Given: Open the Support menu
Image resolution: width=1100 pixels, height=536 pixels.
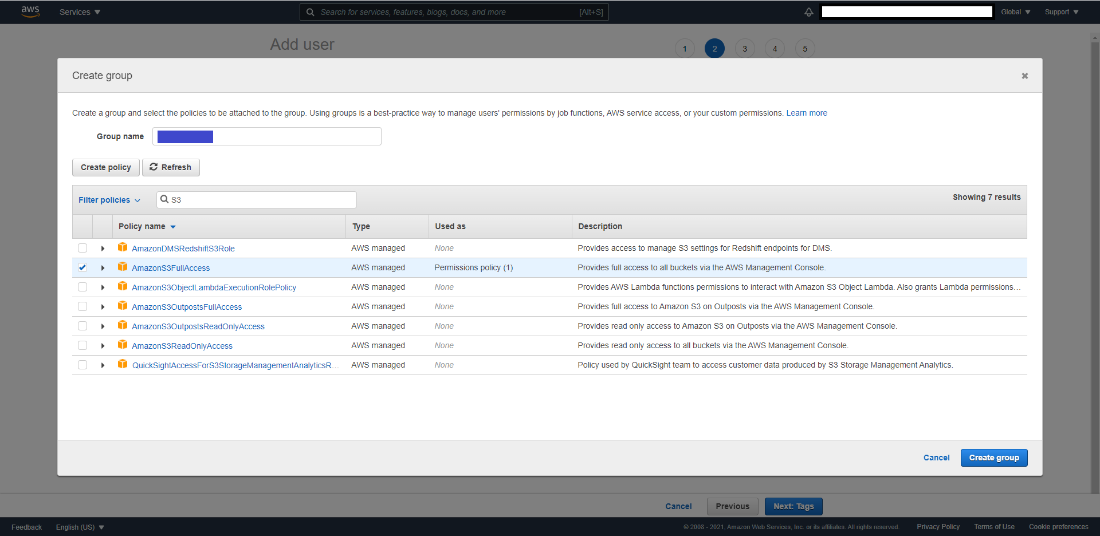Looking at the screenshot, I should (1061, 12).
